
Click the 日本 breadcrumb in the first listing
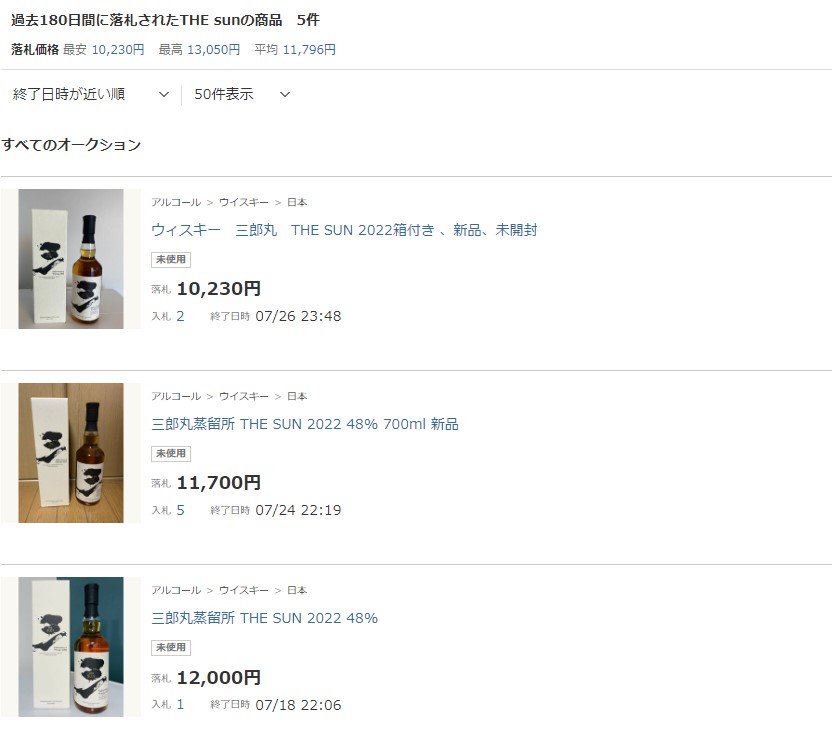(297, 202)
